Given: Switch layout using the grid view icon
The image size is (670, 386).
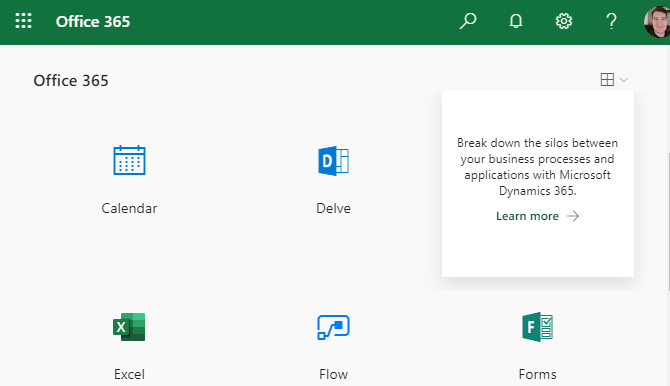Looking at the screenshot, I should pos(607,80).
